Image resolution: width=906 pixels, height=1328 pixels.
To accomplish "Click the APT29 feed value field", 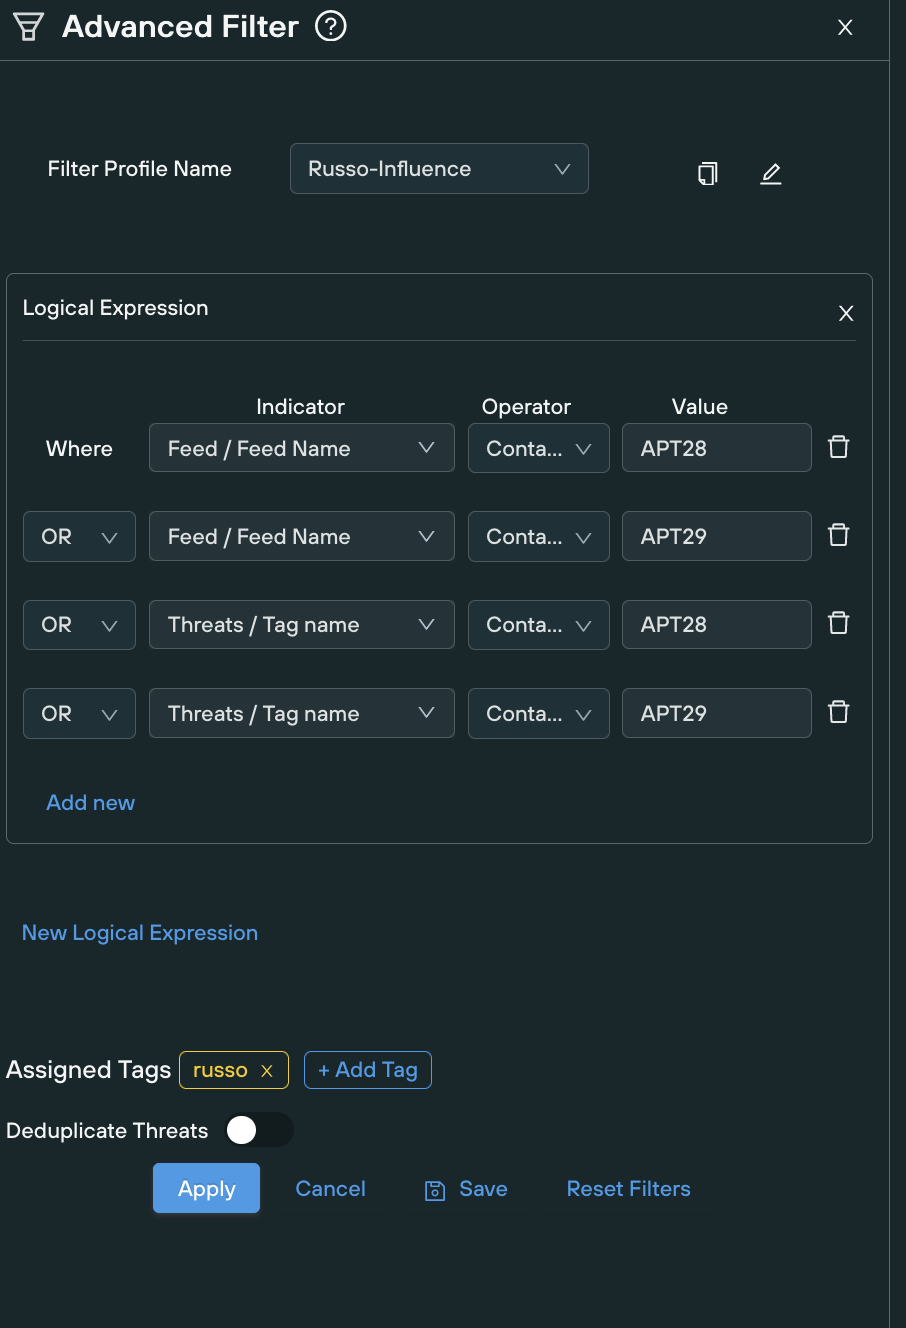I will [x=716, y=536].
